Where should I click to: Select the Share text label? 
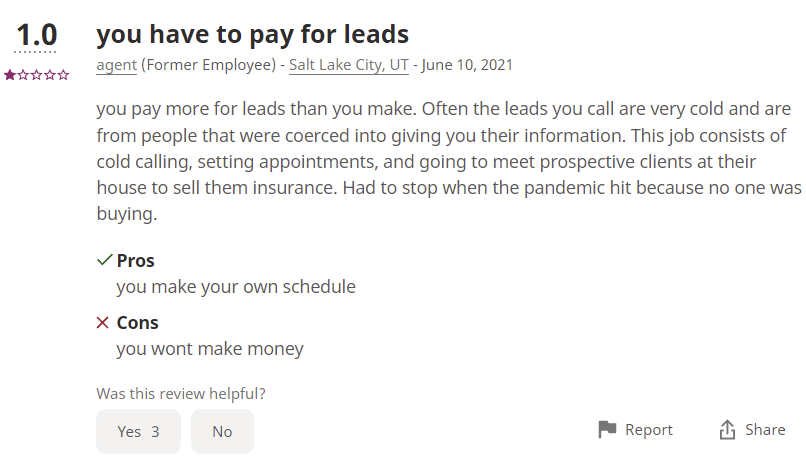[765, 429]
